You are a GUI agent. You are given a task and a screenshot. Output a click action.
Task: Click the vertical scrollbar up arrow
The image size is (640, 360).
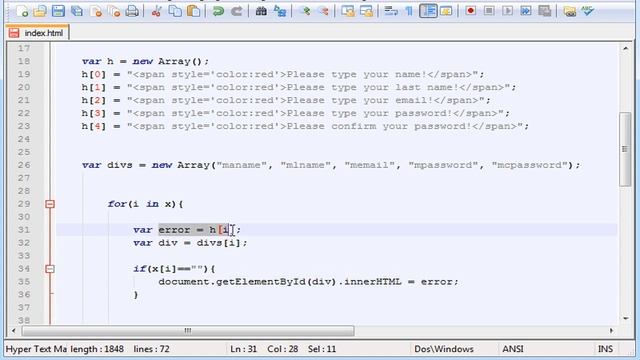625,48
